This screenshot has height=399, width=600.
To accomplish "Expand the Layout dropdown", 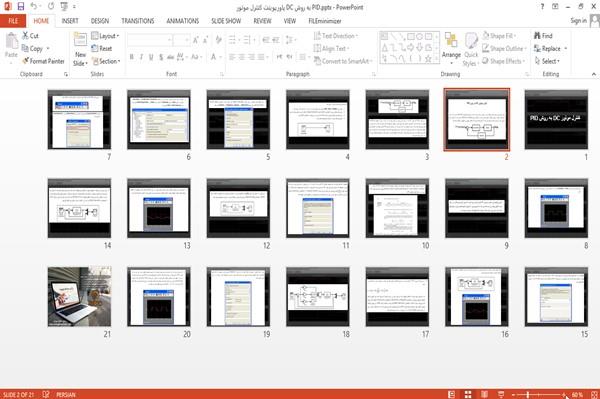I will click(x=105, y=36).
